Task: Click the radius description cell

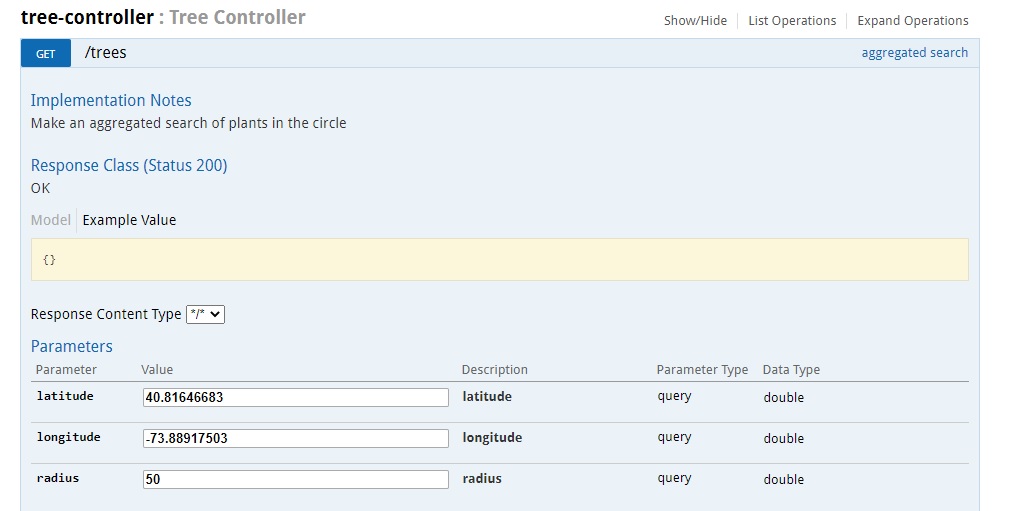Action: pyautogui.click(x=482, y=479)
